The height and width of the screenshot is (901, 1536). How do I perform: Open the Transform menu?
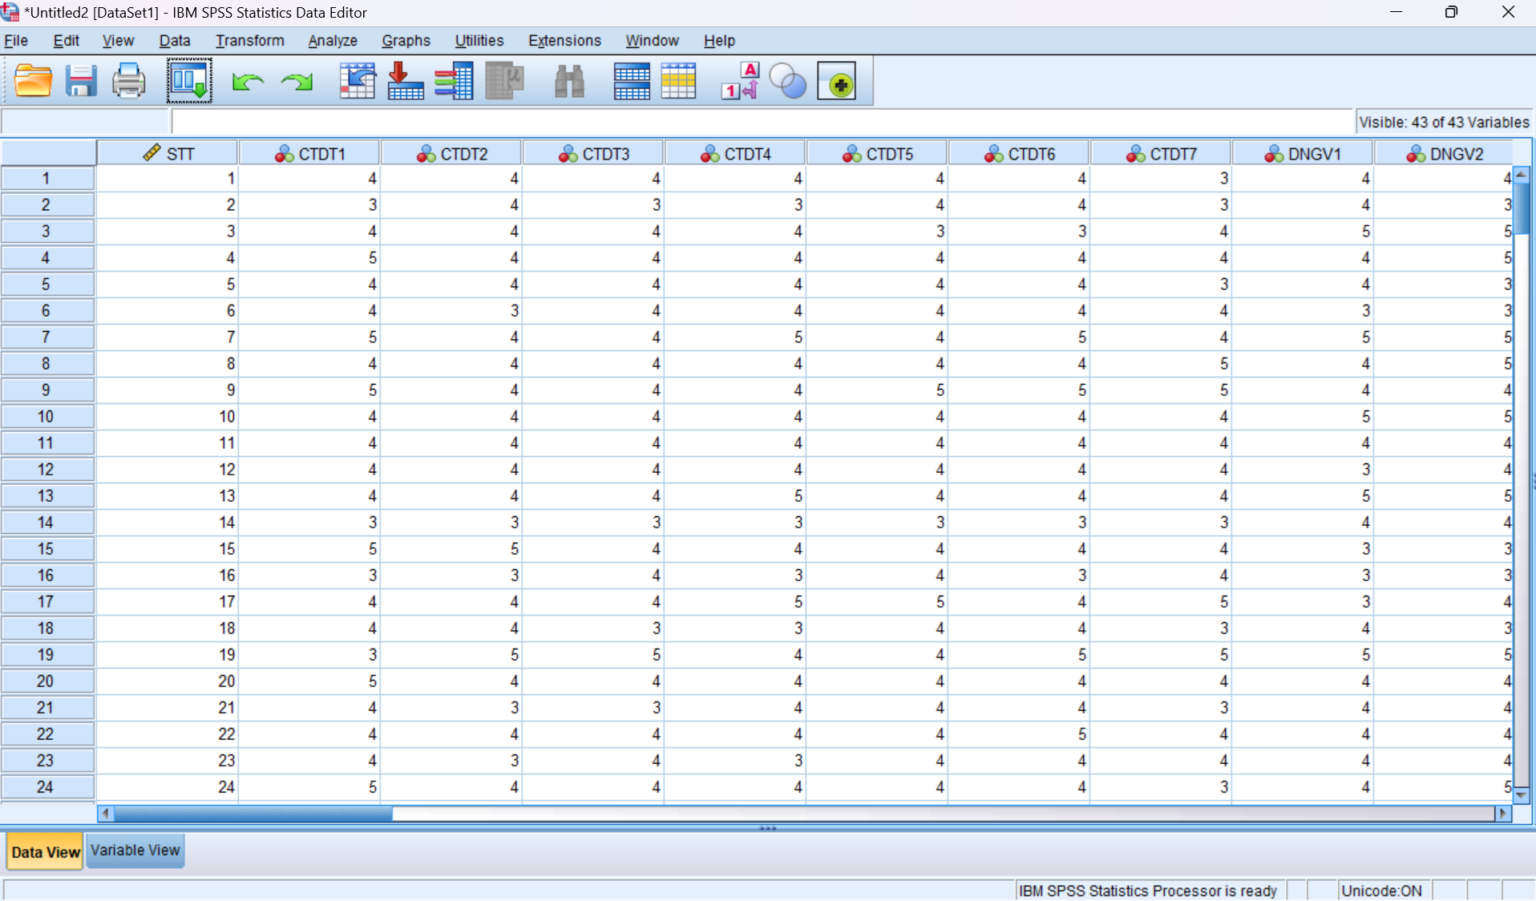click(x=250, y=40)
